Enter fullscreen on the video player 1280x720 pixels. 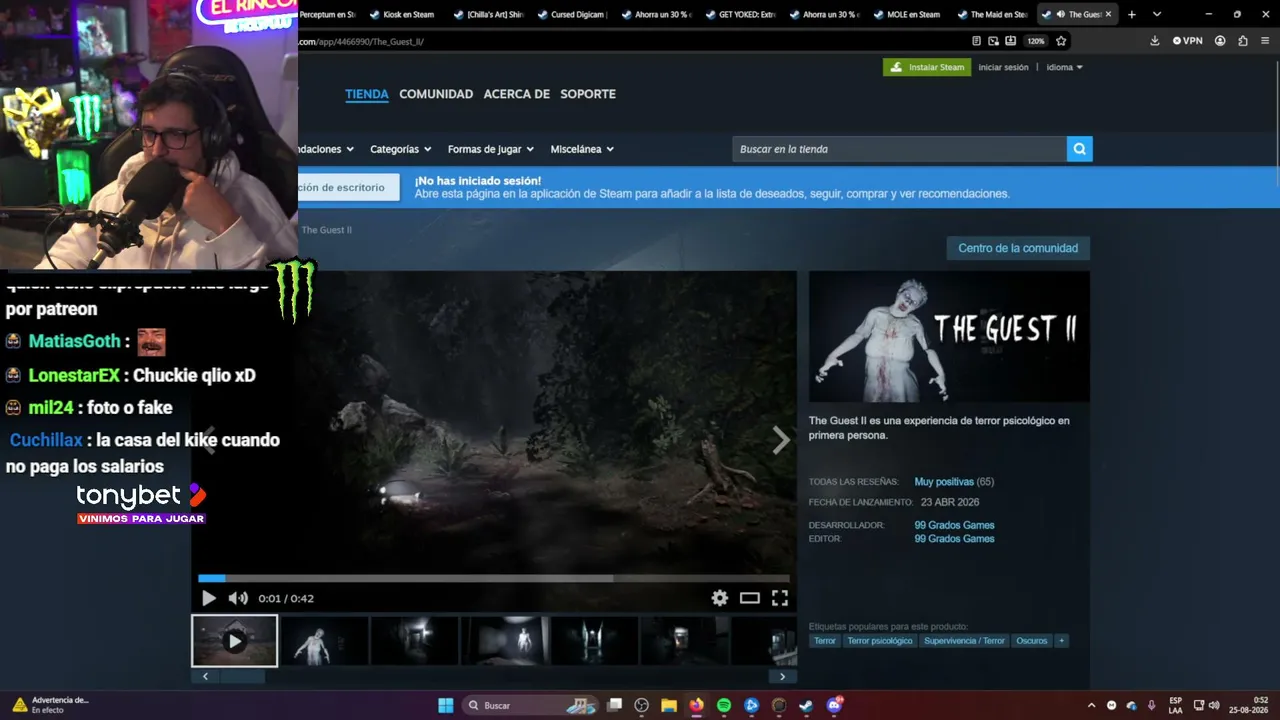(780, 598)
